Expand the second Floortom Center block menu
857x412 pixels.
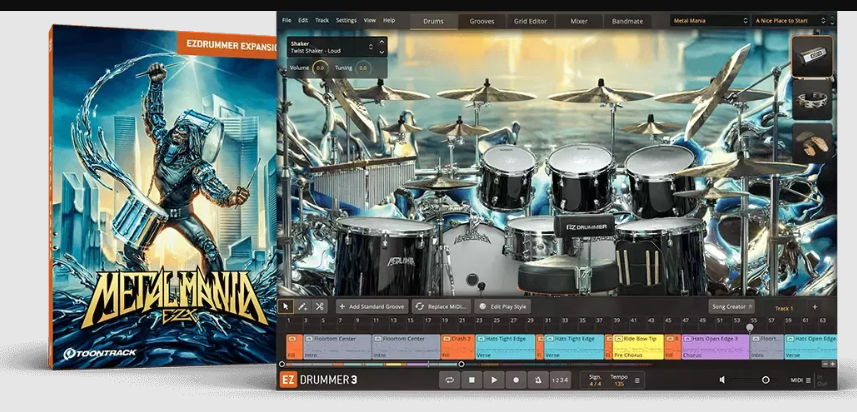coord(378,339)
